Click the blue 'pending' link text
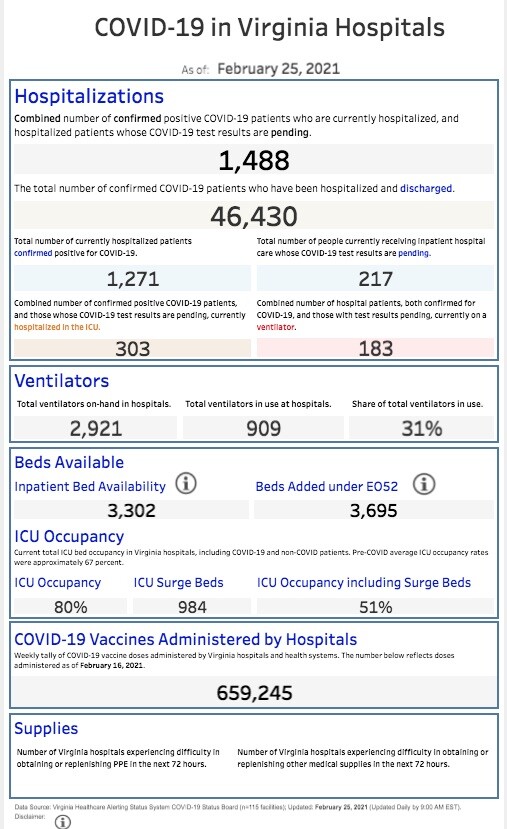 [x=413, y=253]
